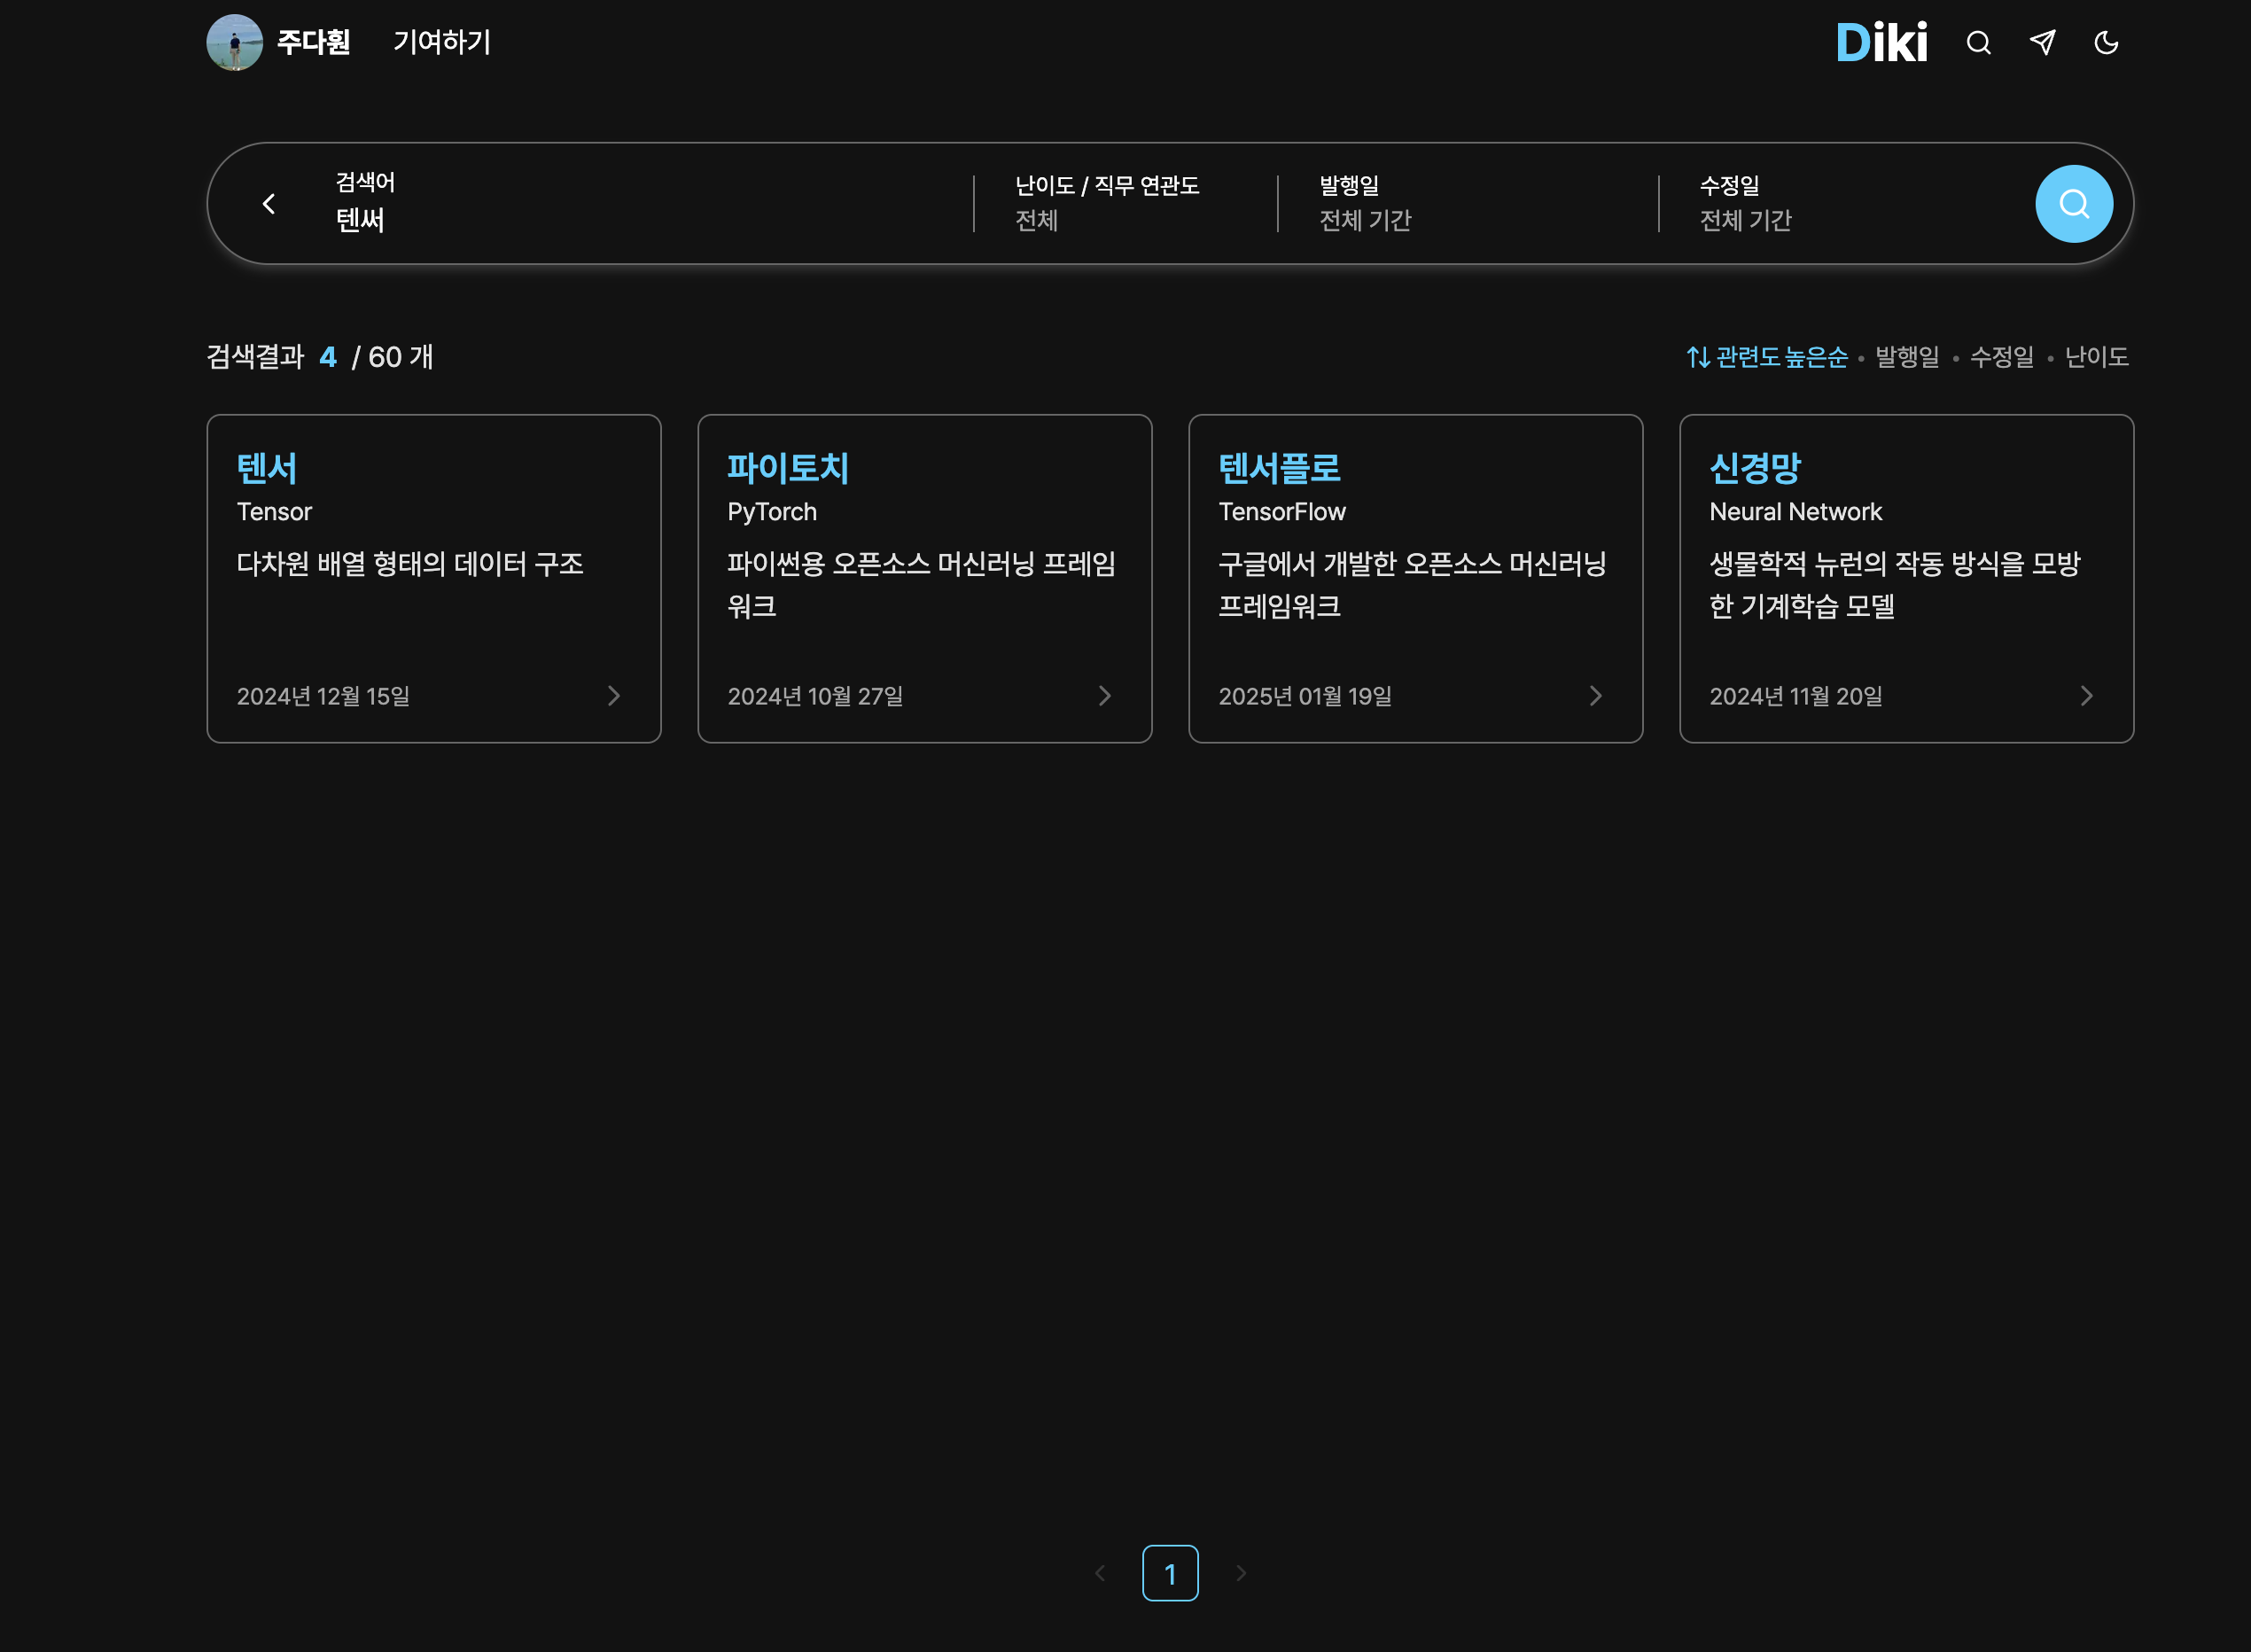
Task: Click the paper plane share icon
Action: click(x=2043, y=43)
